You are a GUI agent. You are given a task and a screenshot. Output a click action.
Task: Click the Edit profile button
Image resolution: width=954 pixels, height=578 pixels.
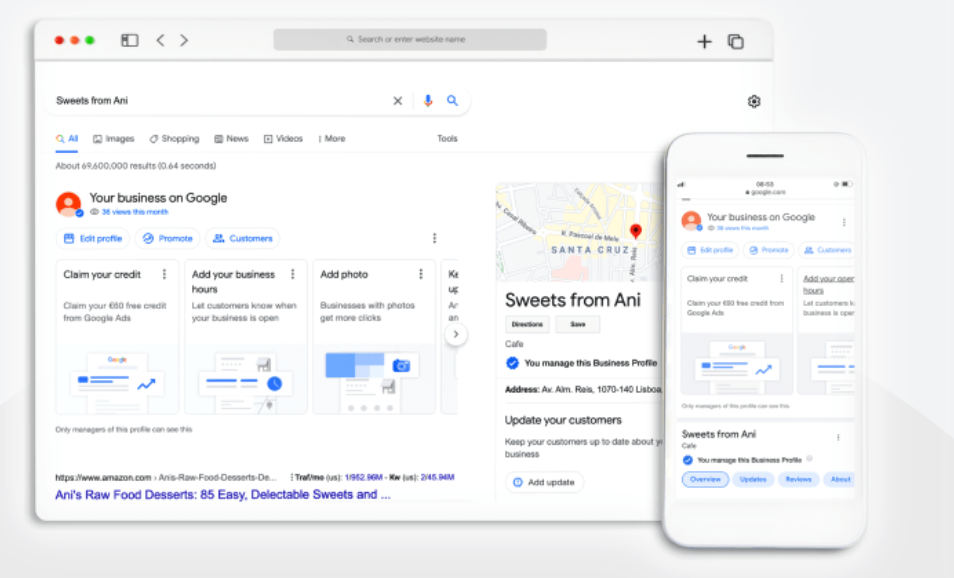93,238
